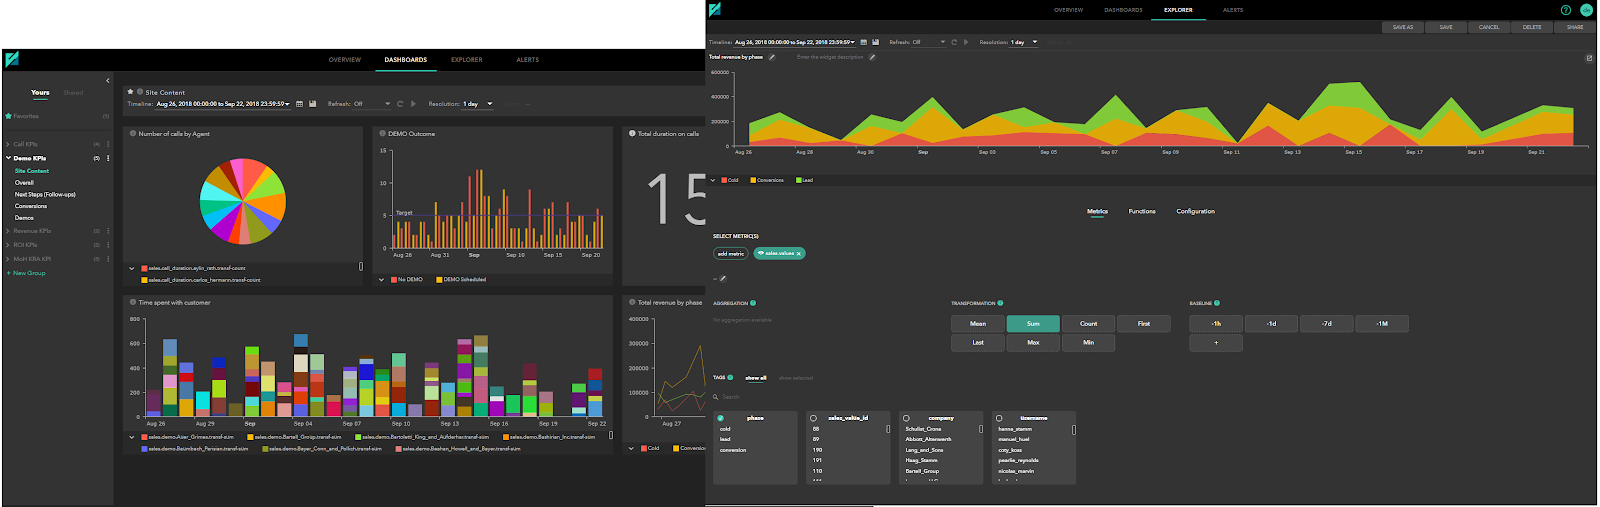Open the Dashboards Resolution dropdown
1600x507 pixels.
tap(478, 104)
